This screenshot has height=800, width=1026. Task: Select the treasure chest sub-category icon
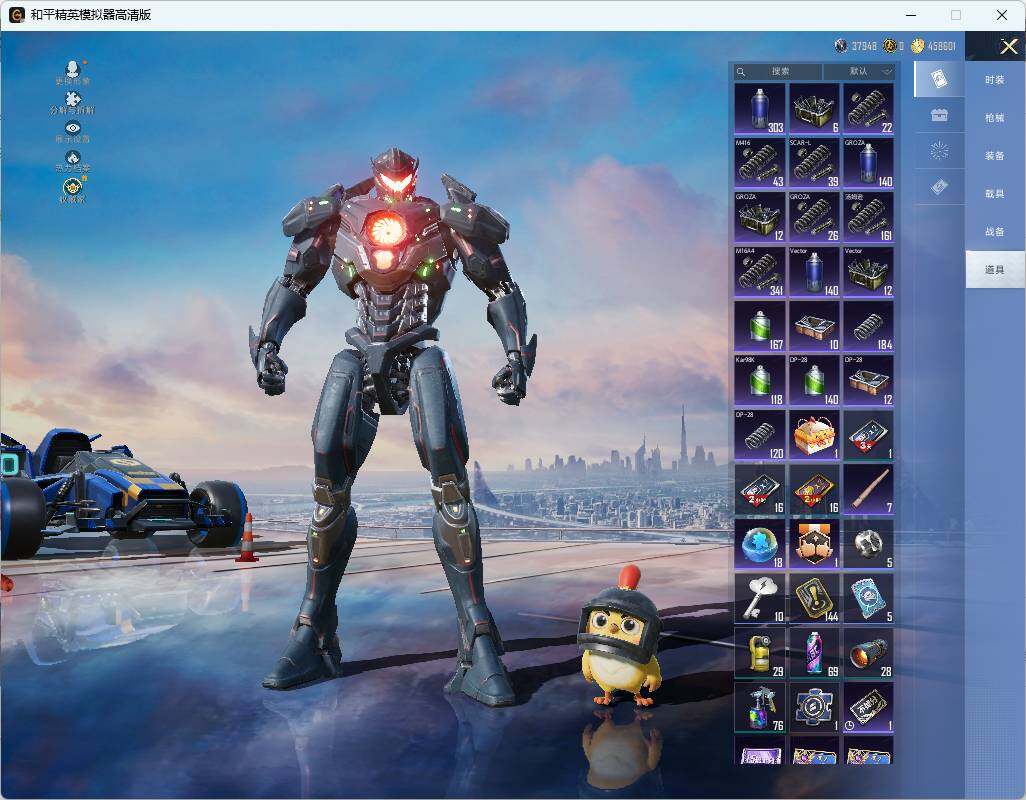(940, 115)
